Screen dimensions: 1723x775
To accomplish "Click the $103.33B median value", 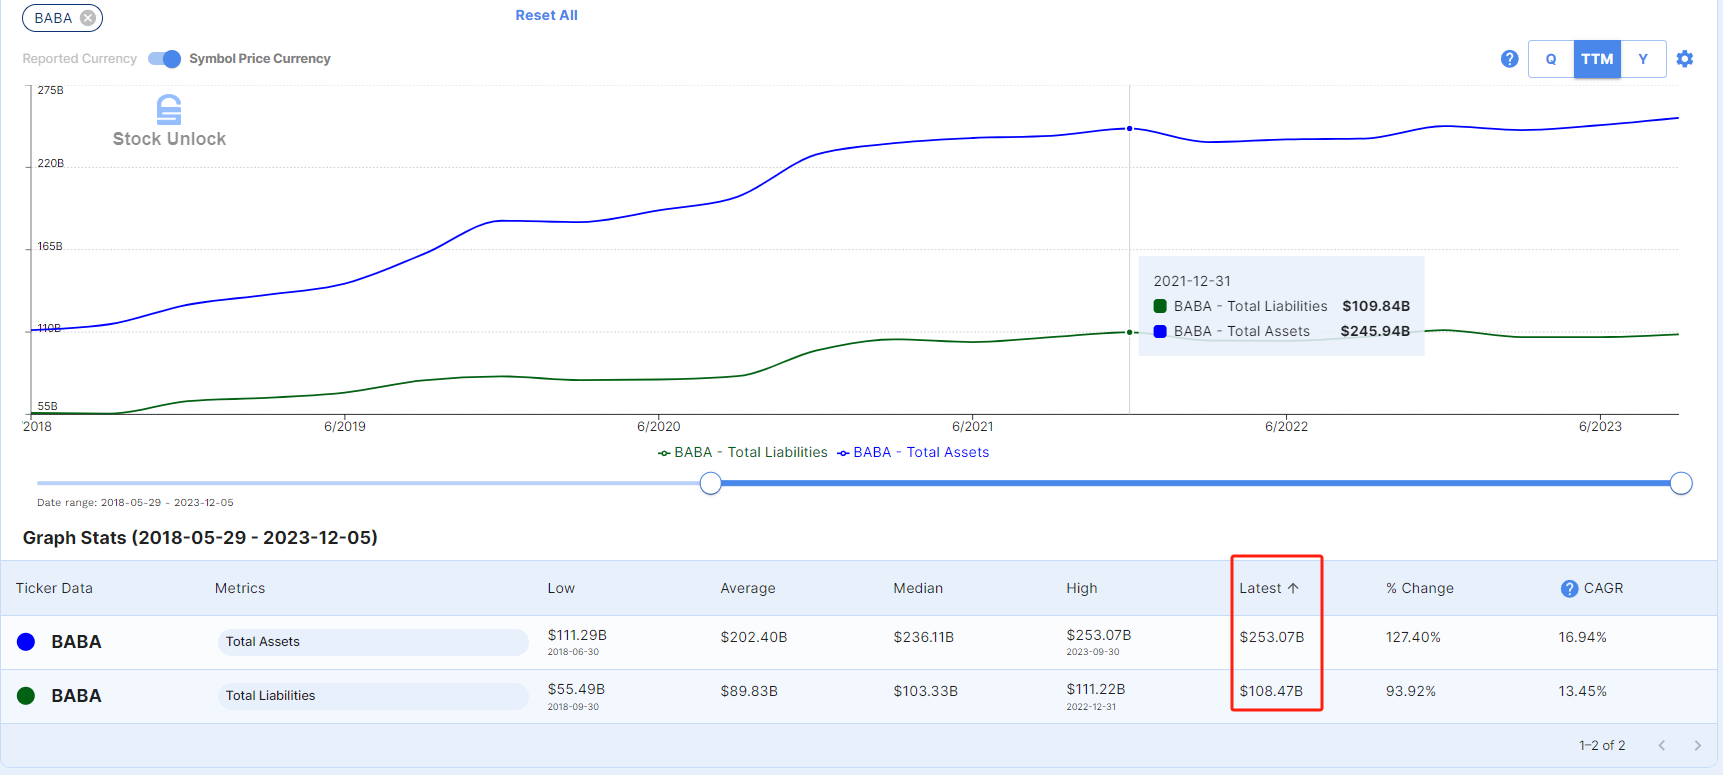I will (926, 691).
